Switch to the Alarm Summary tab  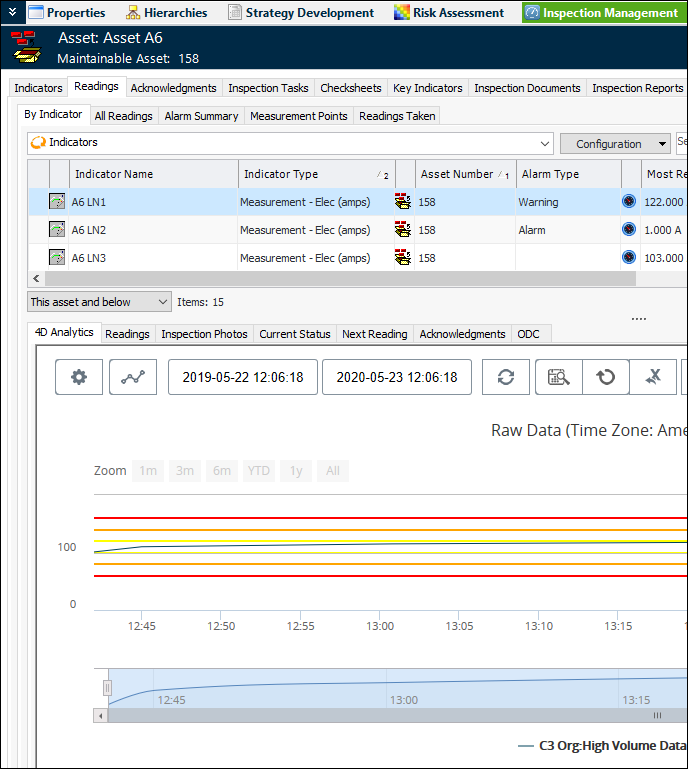[x=201, y=116]
